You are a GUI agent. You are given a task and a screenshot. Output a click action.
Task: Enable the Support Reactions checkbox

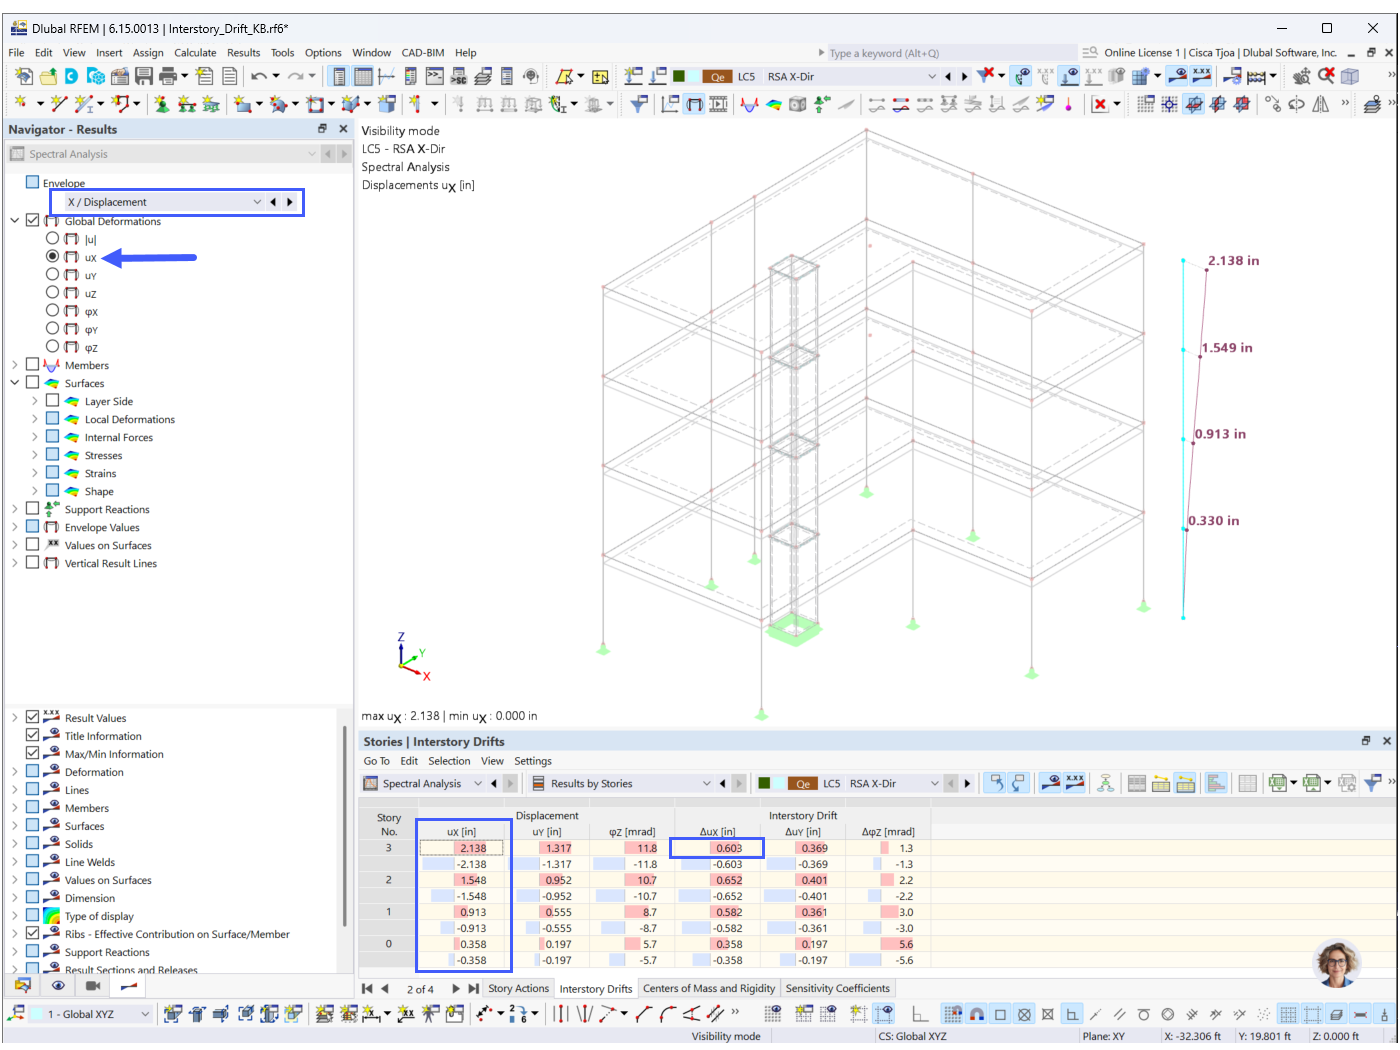point(33,509)
